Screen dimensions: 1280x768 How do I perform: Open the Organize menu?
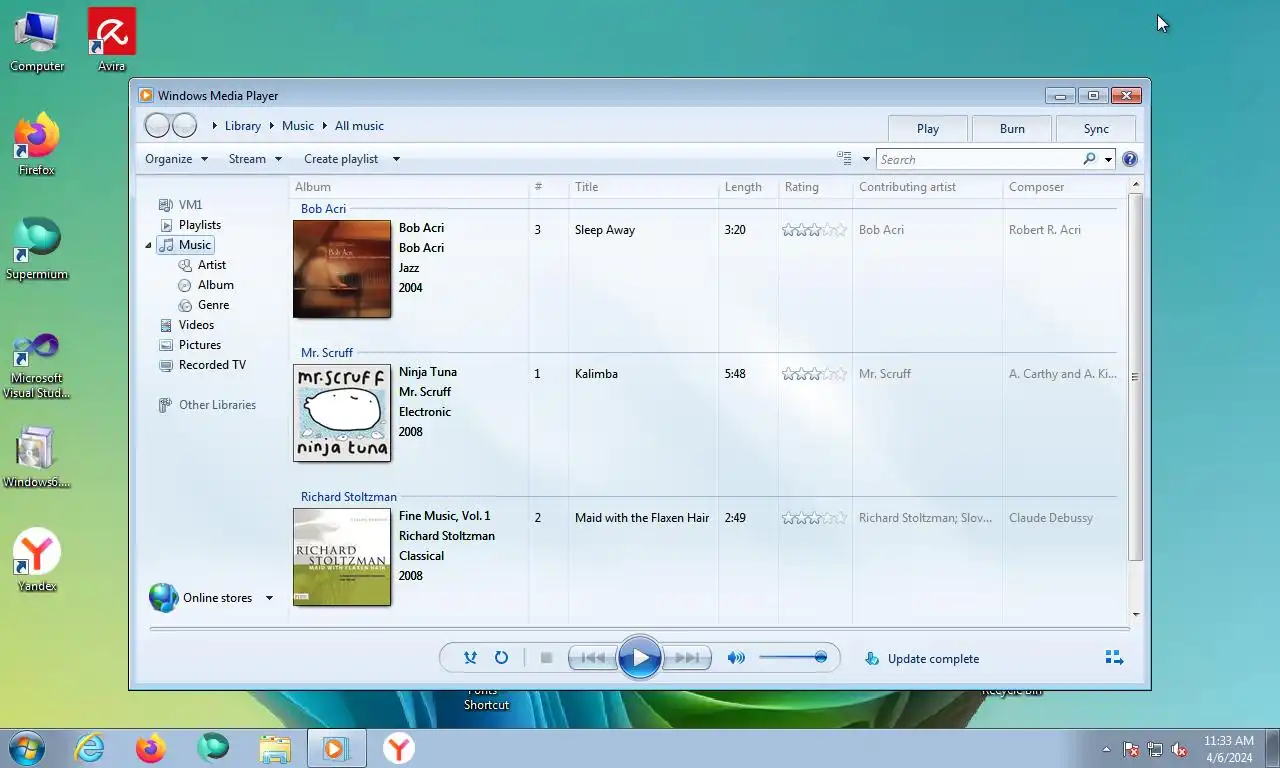tap(176, 159)
